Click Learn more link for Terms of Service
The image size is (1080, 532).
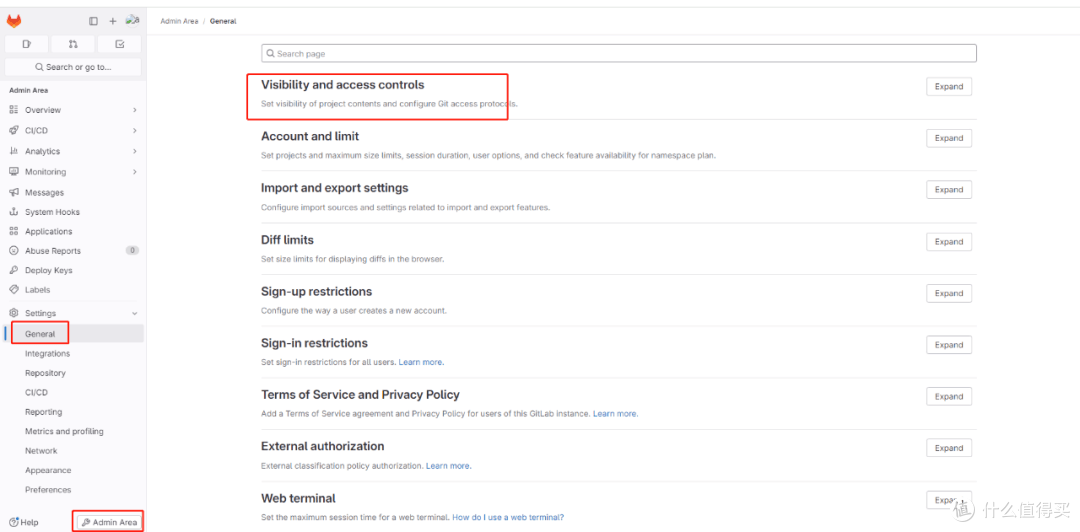click(x=616, y=413)
